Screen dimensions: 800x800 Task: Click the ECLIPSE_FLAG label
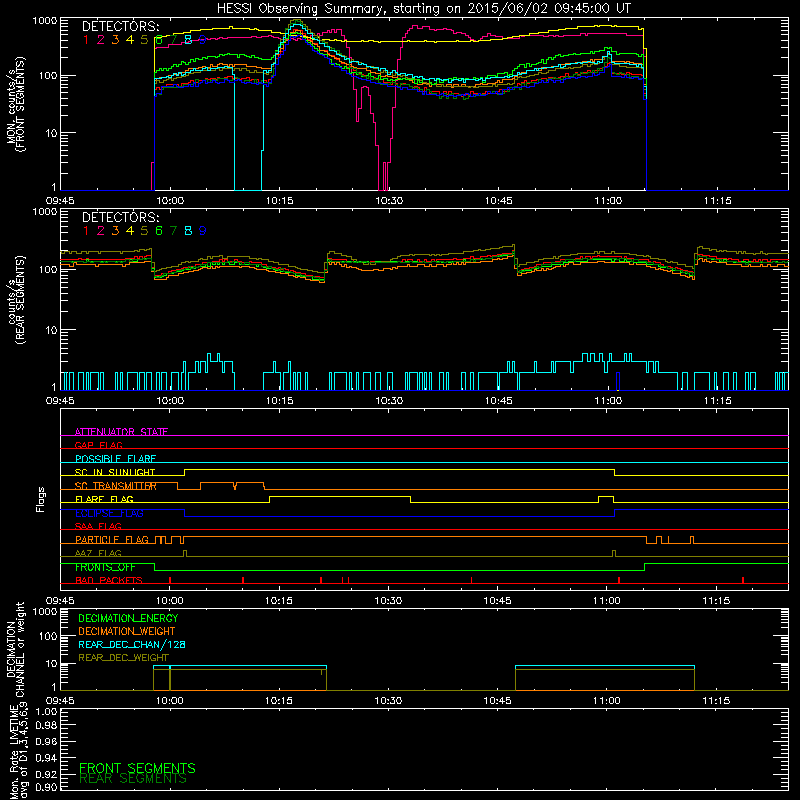[109, 513]
